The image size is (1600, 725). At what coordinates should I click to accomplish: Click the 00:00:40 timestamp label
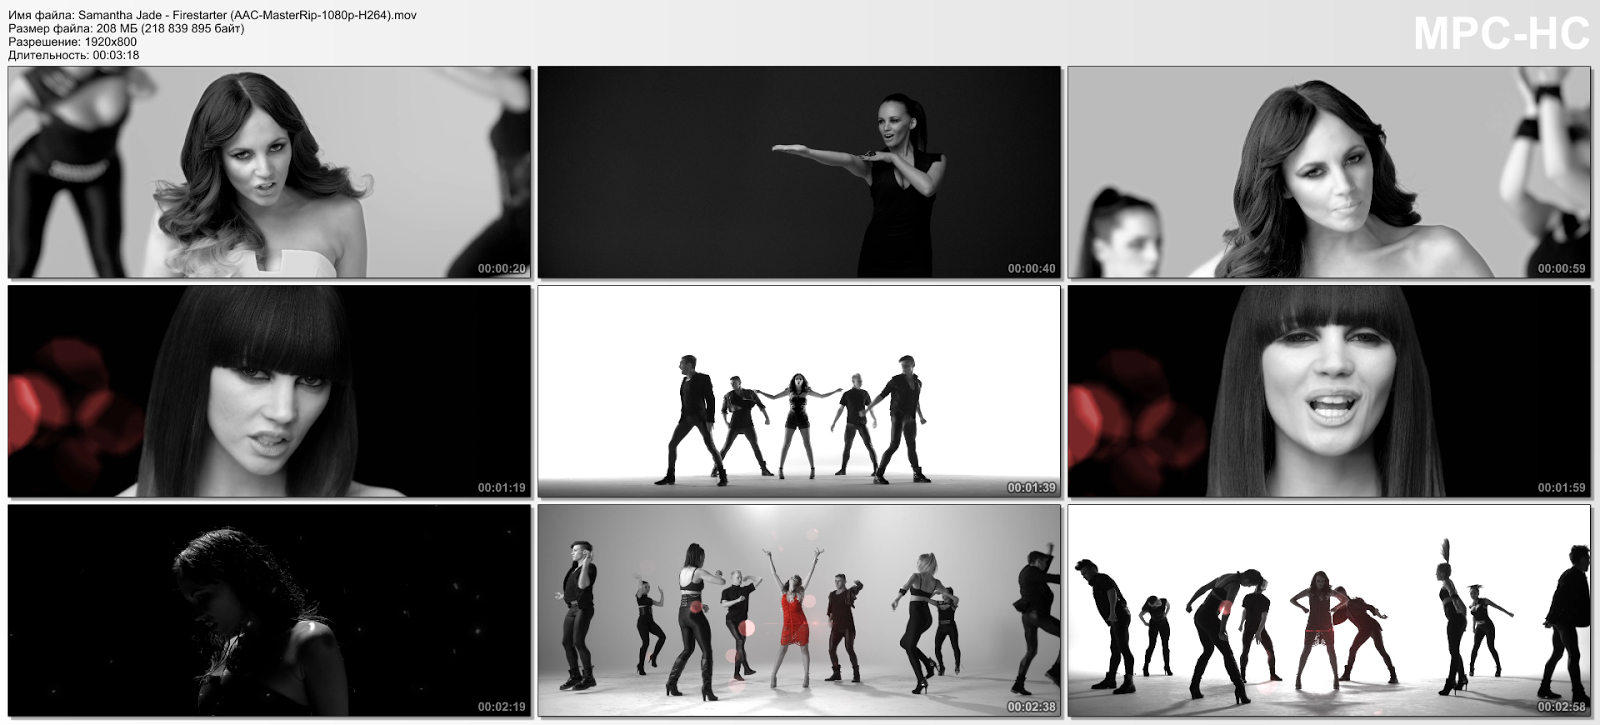pyautogui.click(x=1031, y=269)
